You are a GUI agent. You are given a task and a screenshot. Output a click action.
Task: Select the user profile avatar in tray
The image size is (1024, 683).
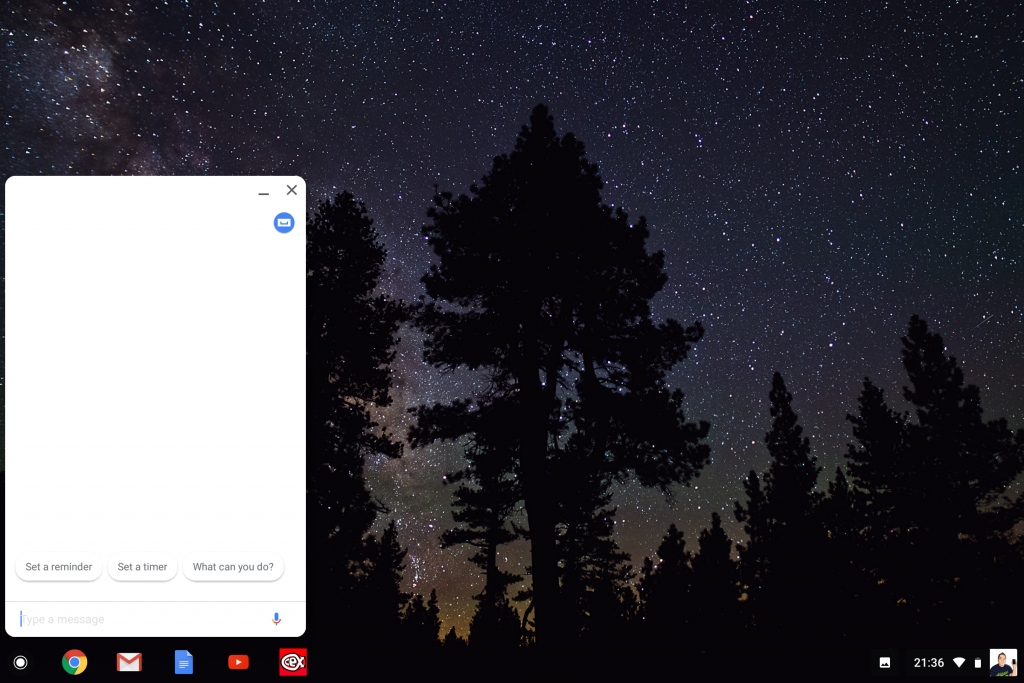(1003, 662)
